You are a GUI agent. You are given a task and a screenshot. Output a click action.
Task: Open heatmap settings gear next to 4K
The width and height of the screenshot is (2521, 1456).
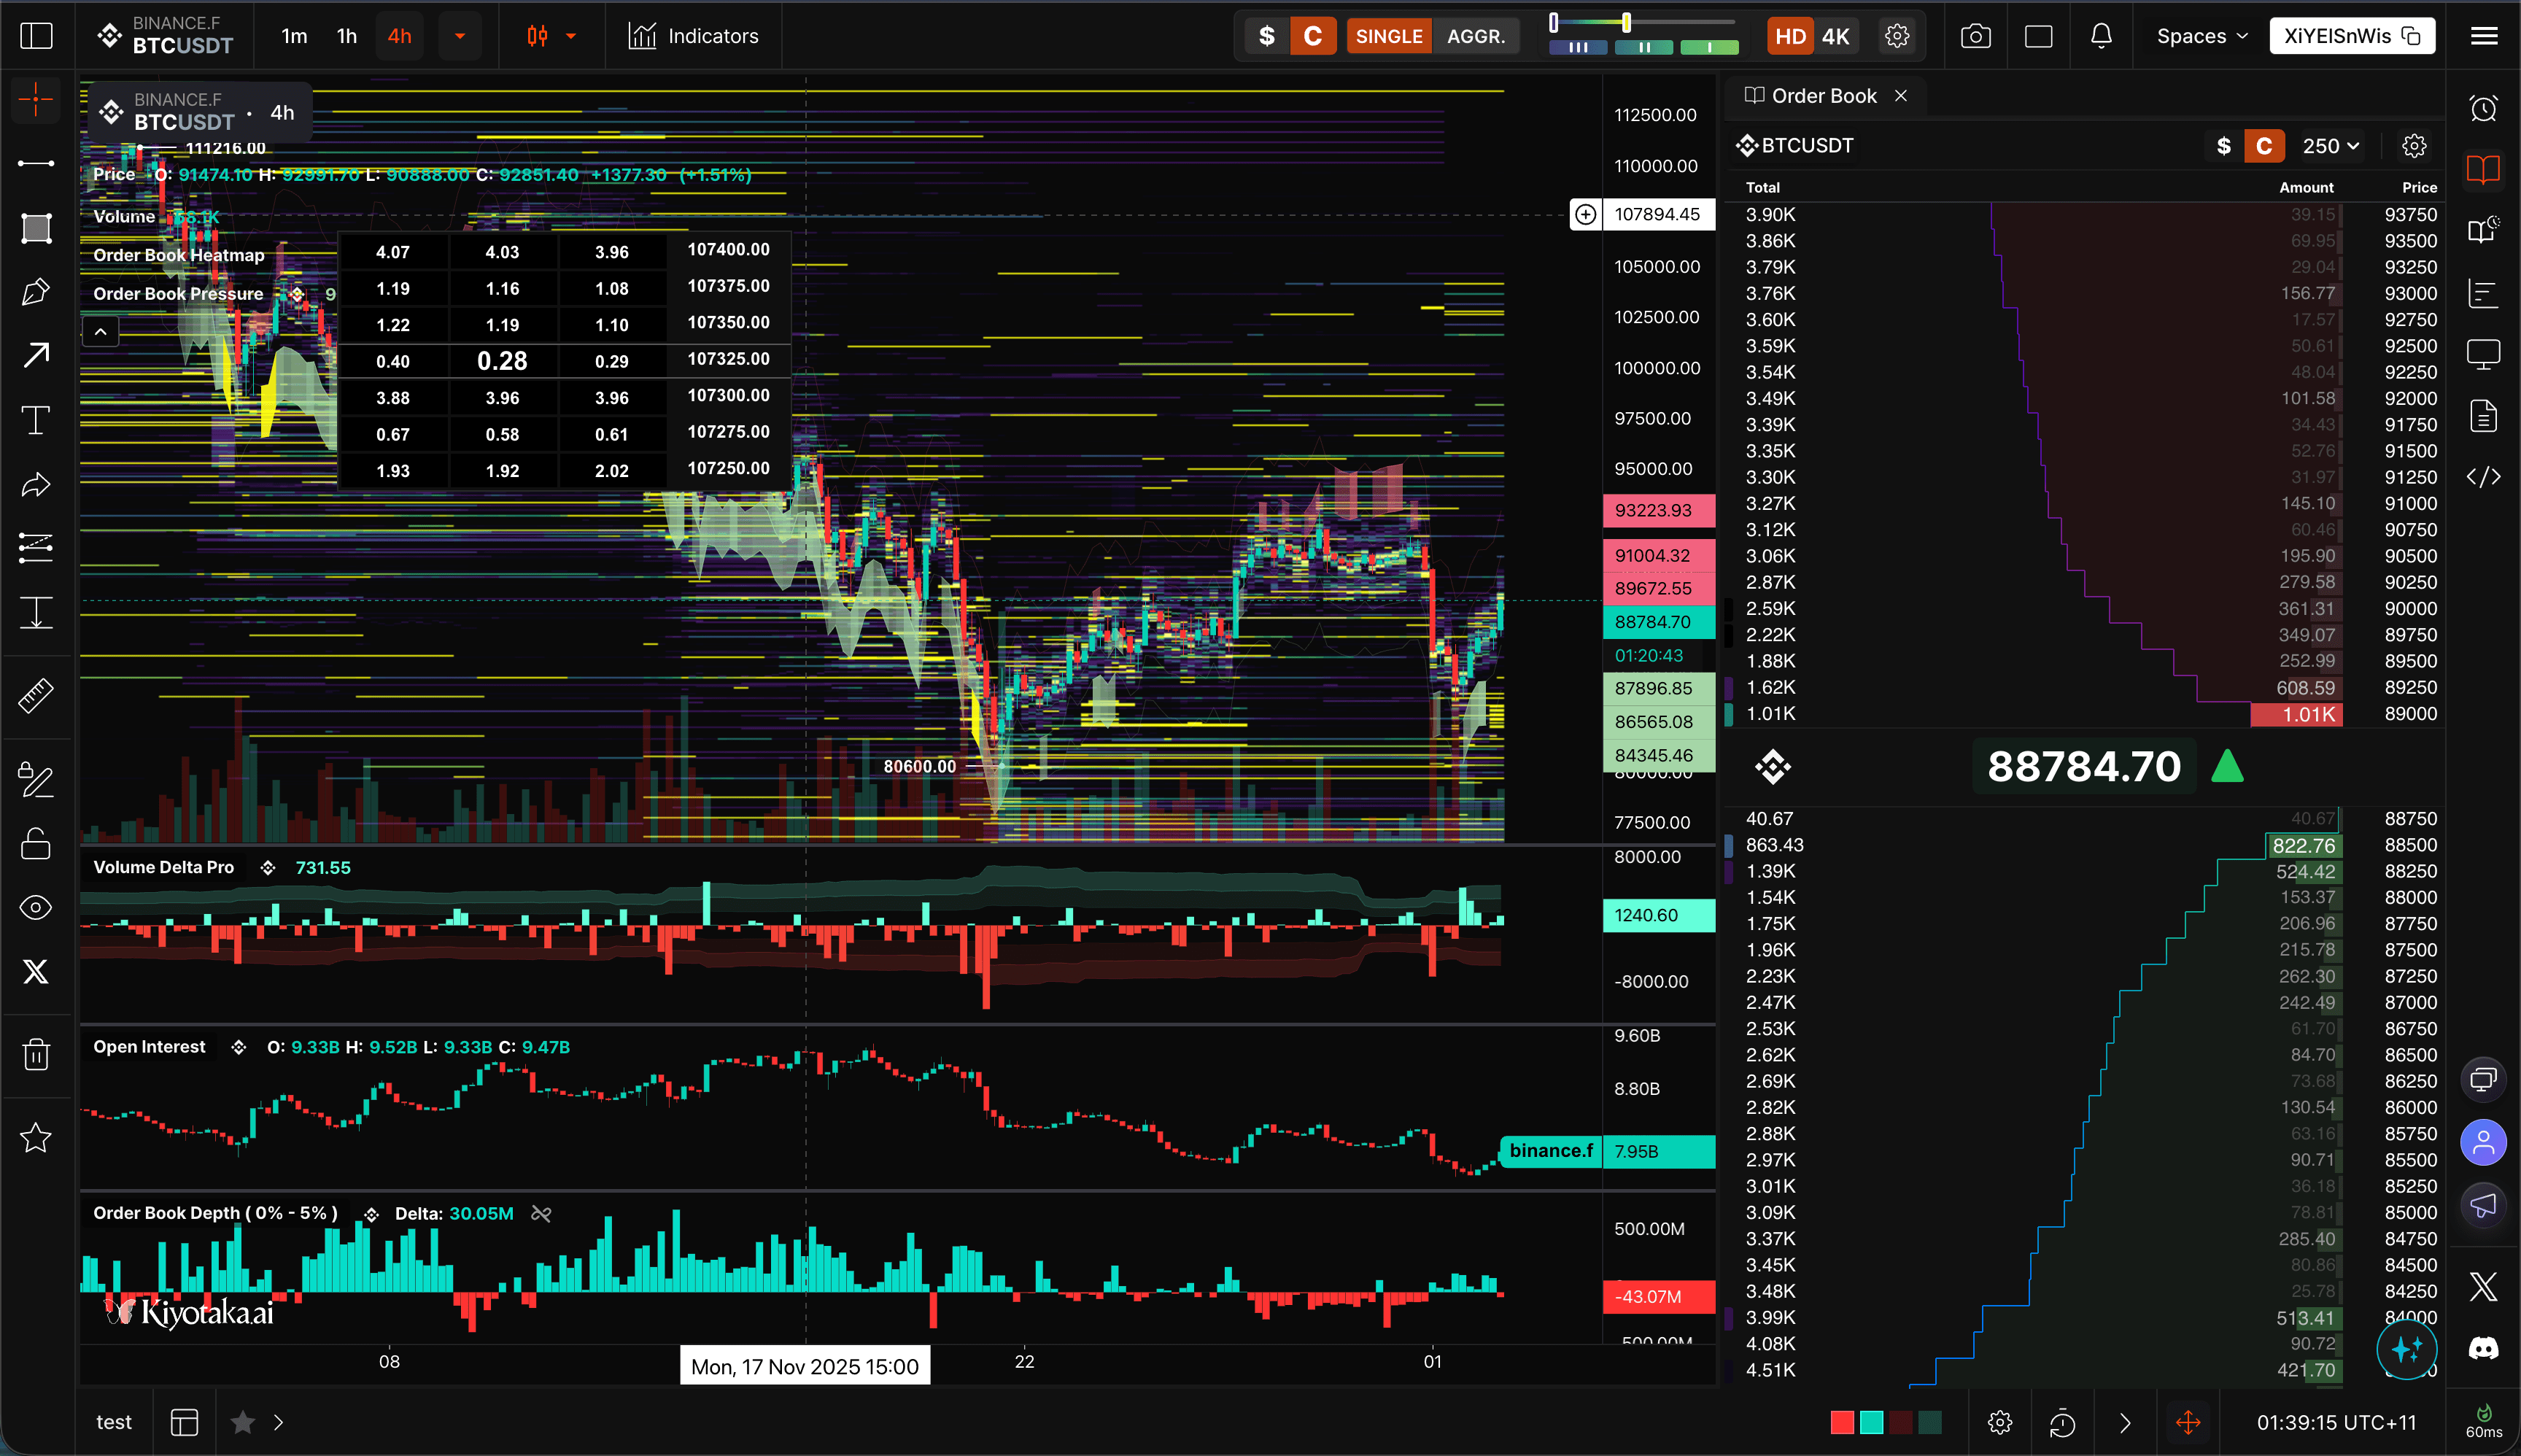tap(1897, 36)
